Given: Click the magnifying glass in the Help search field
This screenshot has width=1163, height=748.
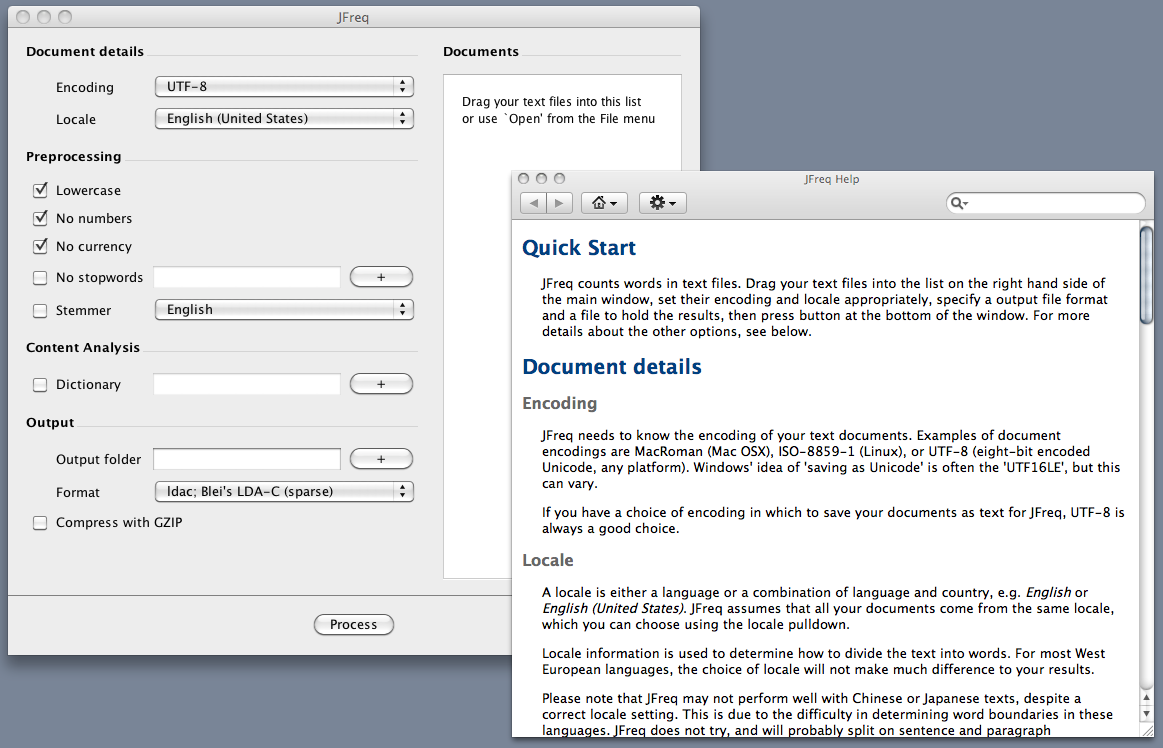Looking at the screenshot, I should (x=959, y=203).
